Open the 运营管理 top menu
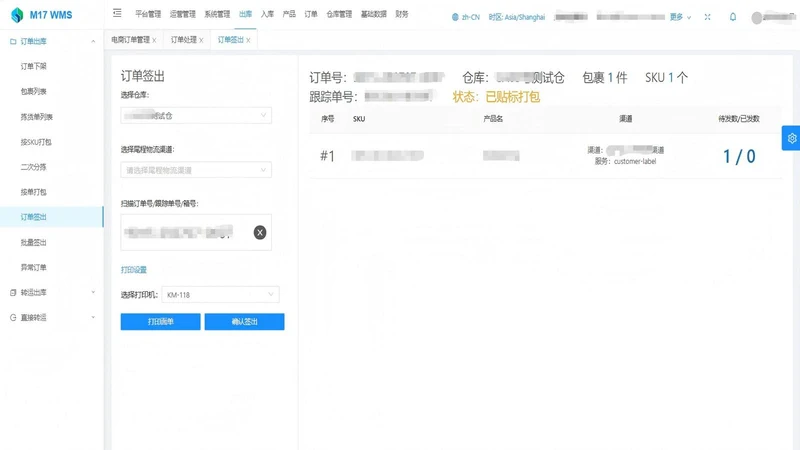This screenshot has width=800, height=450. click(183, 14)
